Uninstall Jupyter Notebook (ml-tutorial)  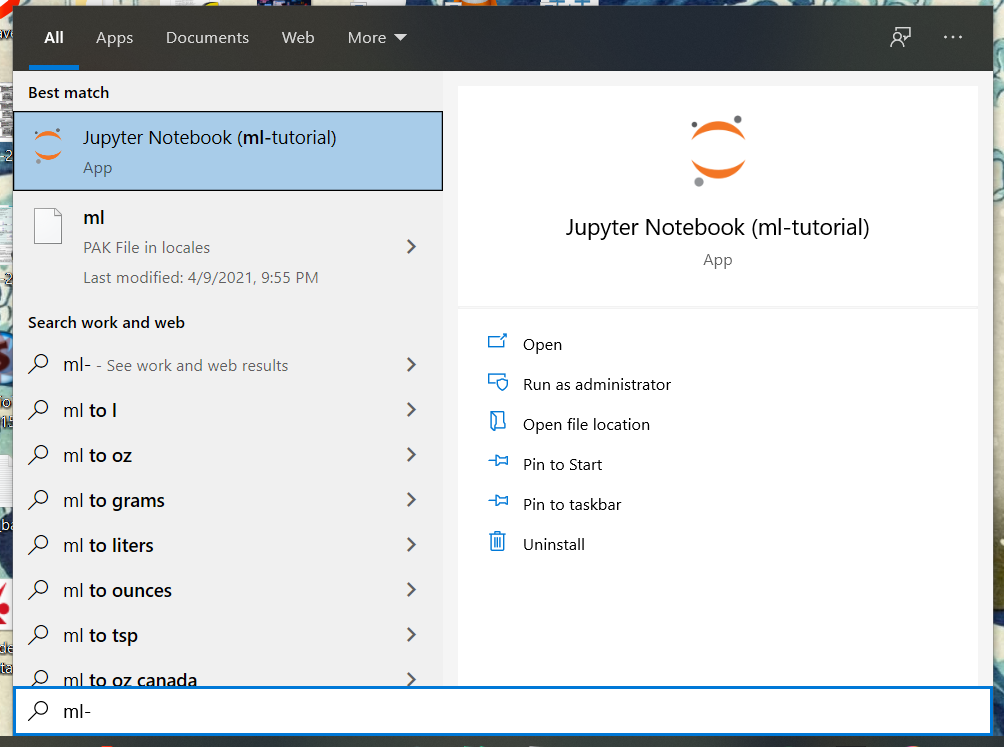554,544
